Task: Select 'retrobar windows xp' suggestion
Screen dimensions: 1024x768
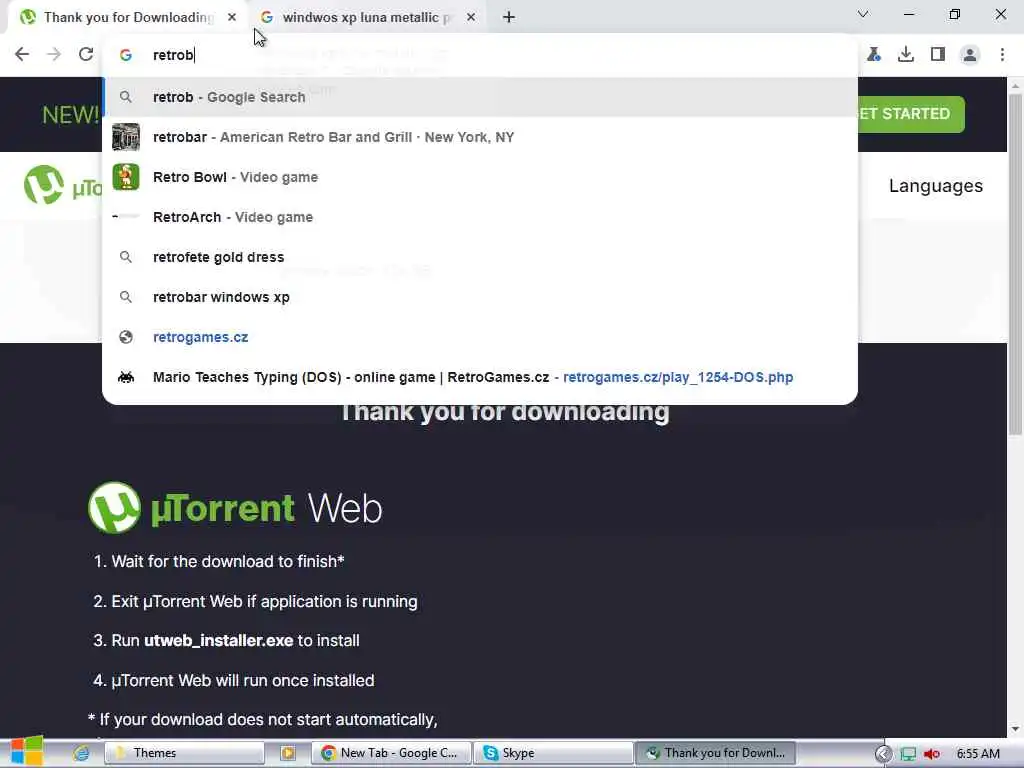Action: (x=480, y=297)
